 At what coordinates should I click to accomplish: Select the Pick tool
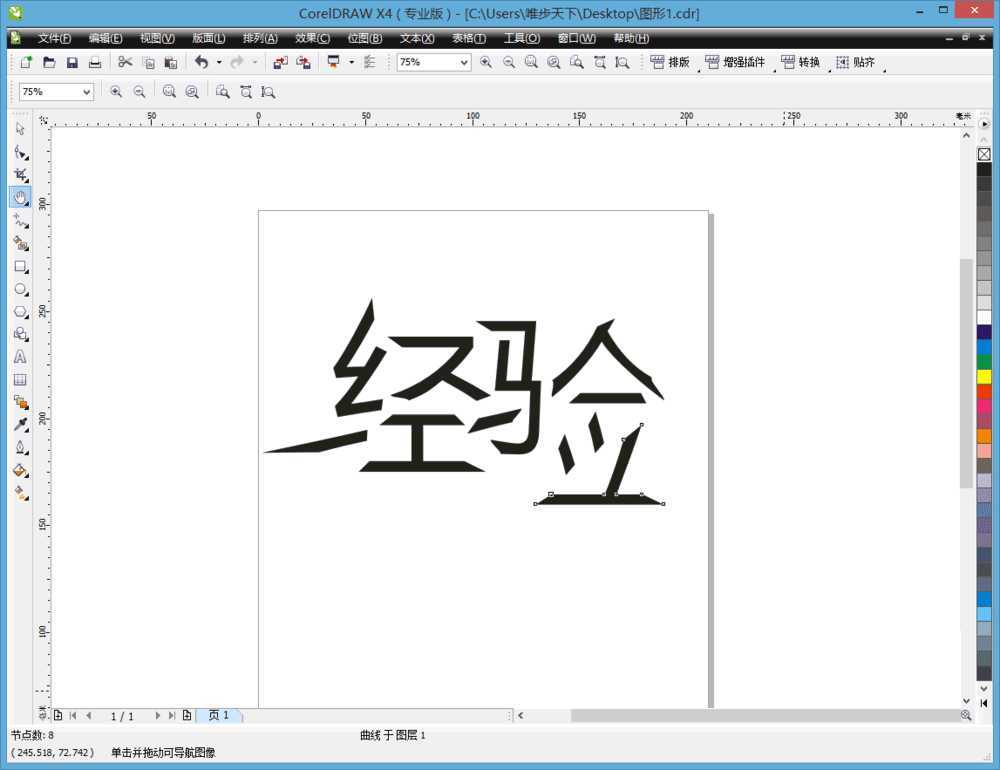pyautogui.click(x=20, y=128)
